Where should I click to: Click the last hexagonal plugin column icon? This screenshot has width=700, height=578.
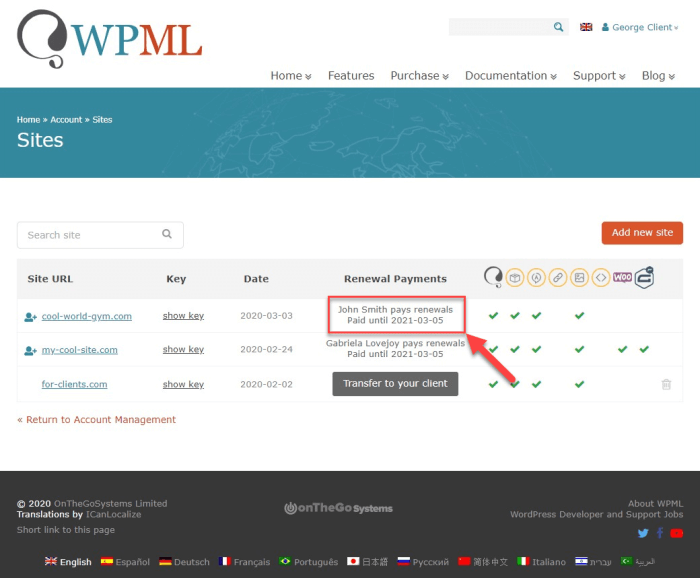coord(644,278)
